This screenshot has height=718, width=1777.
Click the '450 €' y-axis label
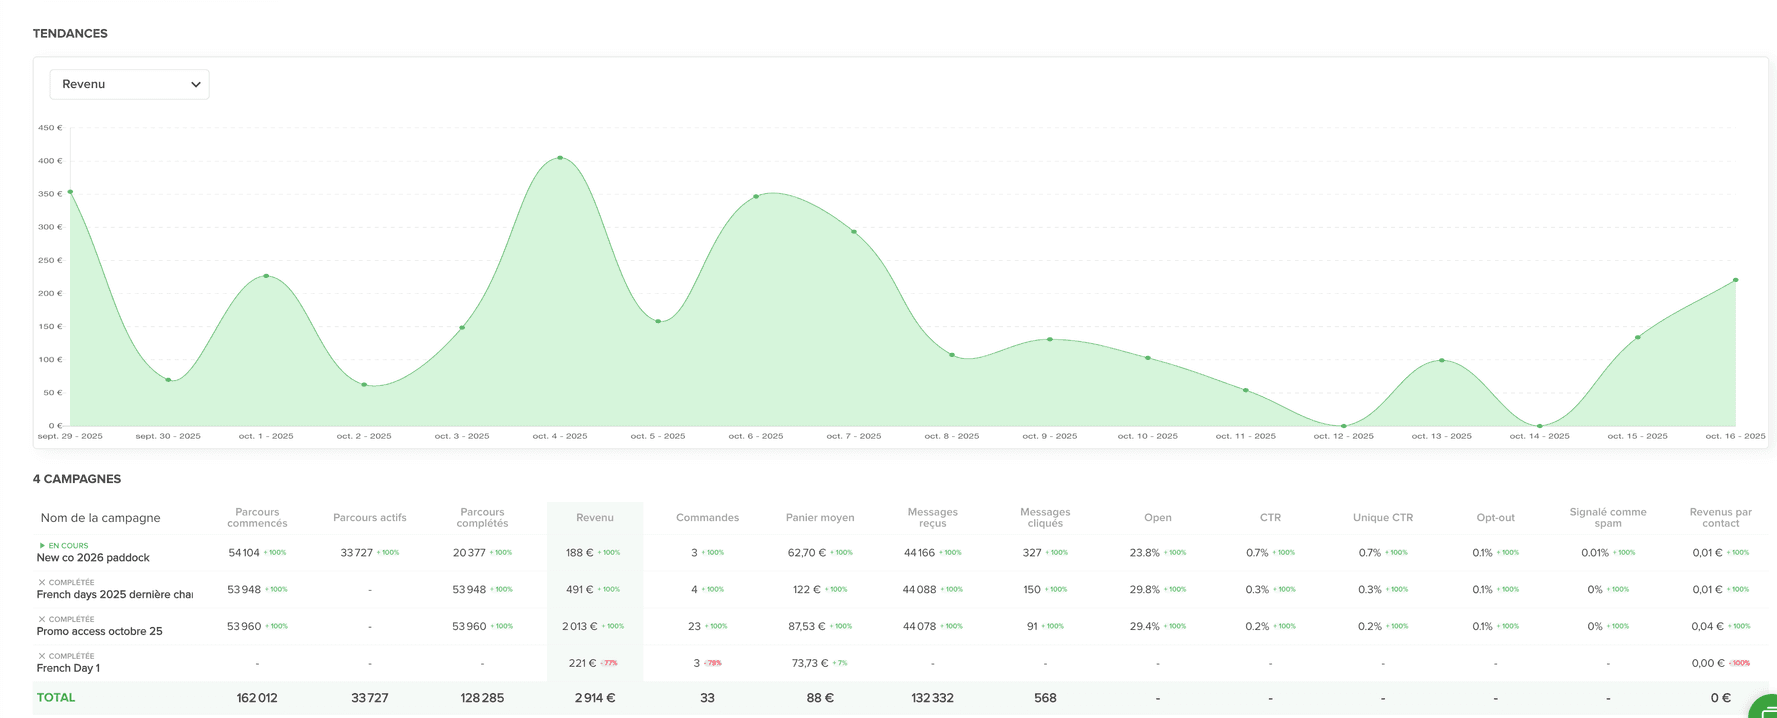(50, 128)
